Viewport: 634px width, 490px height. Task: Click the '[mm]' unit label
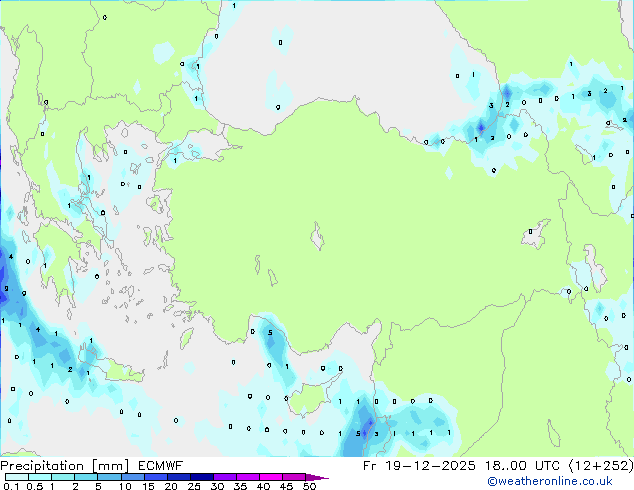point(110,466)
